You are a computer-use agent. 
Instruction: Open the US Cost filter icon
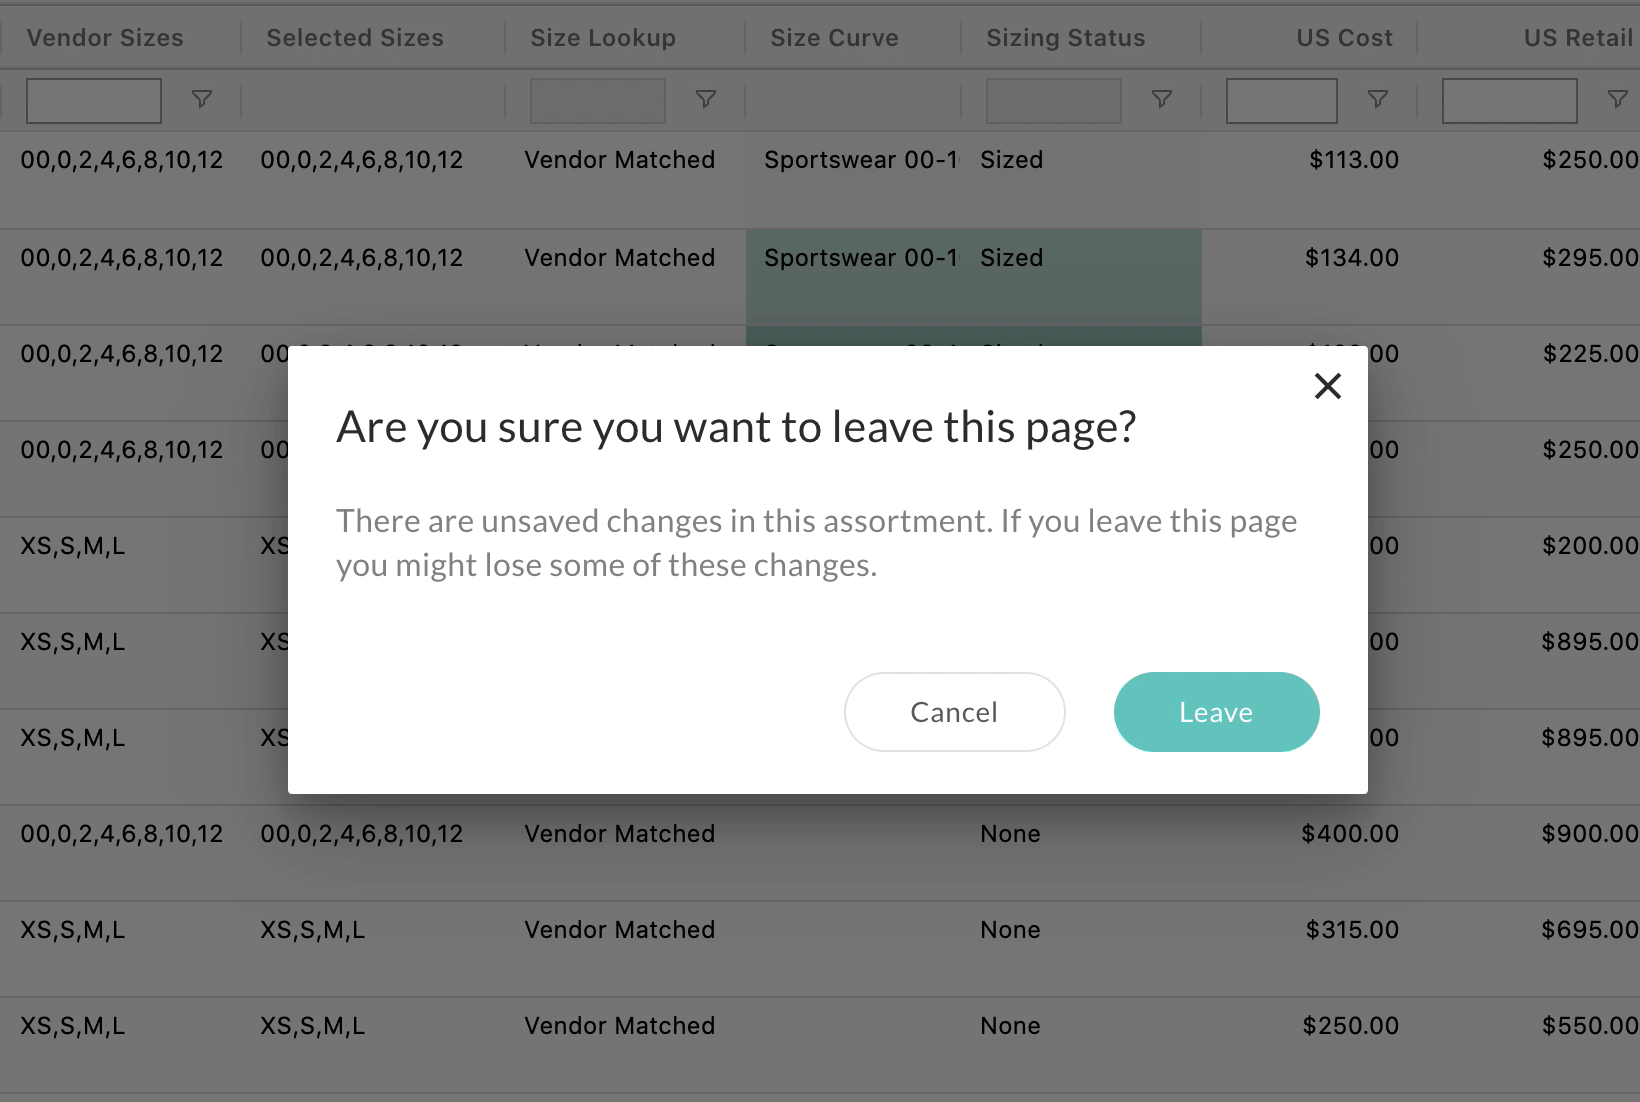pos(1378,99)
